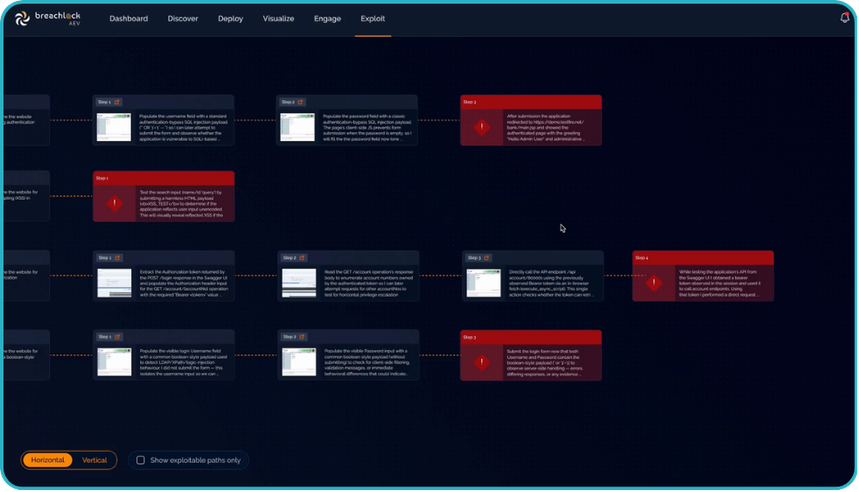Open link icon on Directly call API endpoint Step 3
This screenshot has height=492, width=859.
tap(486, 258)
